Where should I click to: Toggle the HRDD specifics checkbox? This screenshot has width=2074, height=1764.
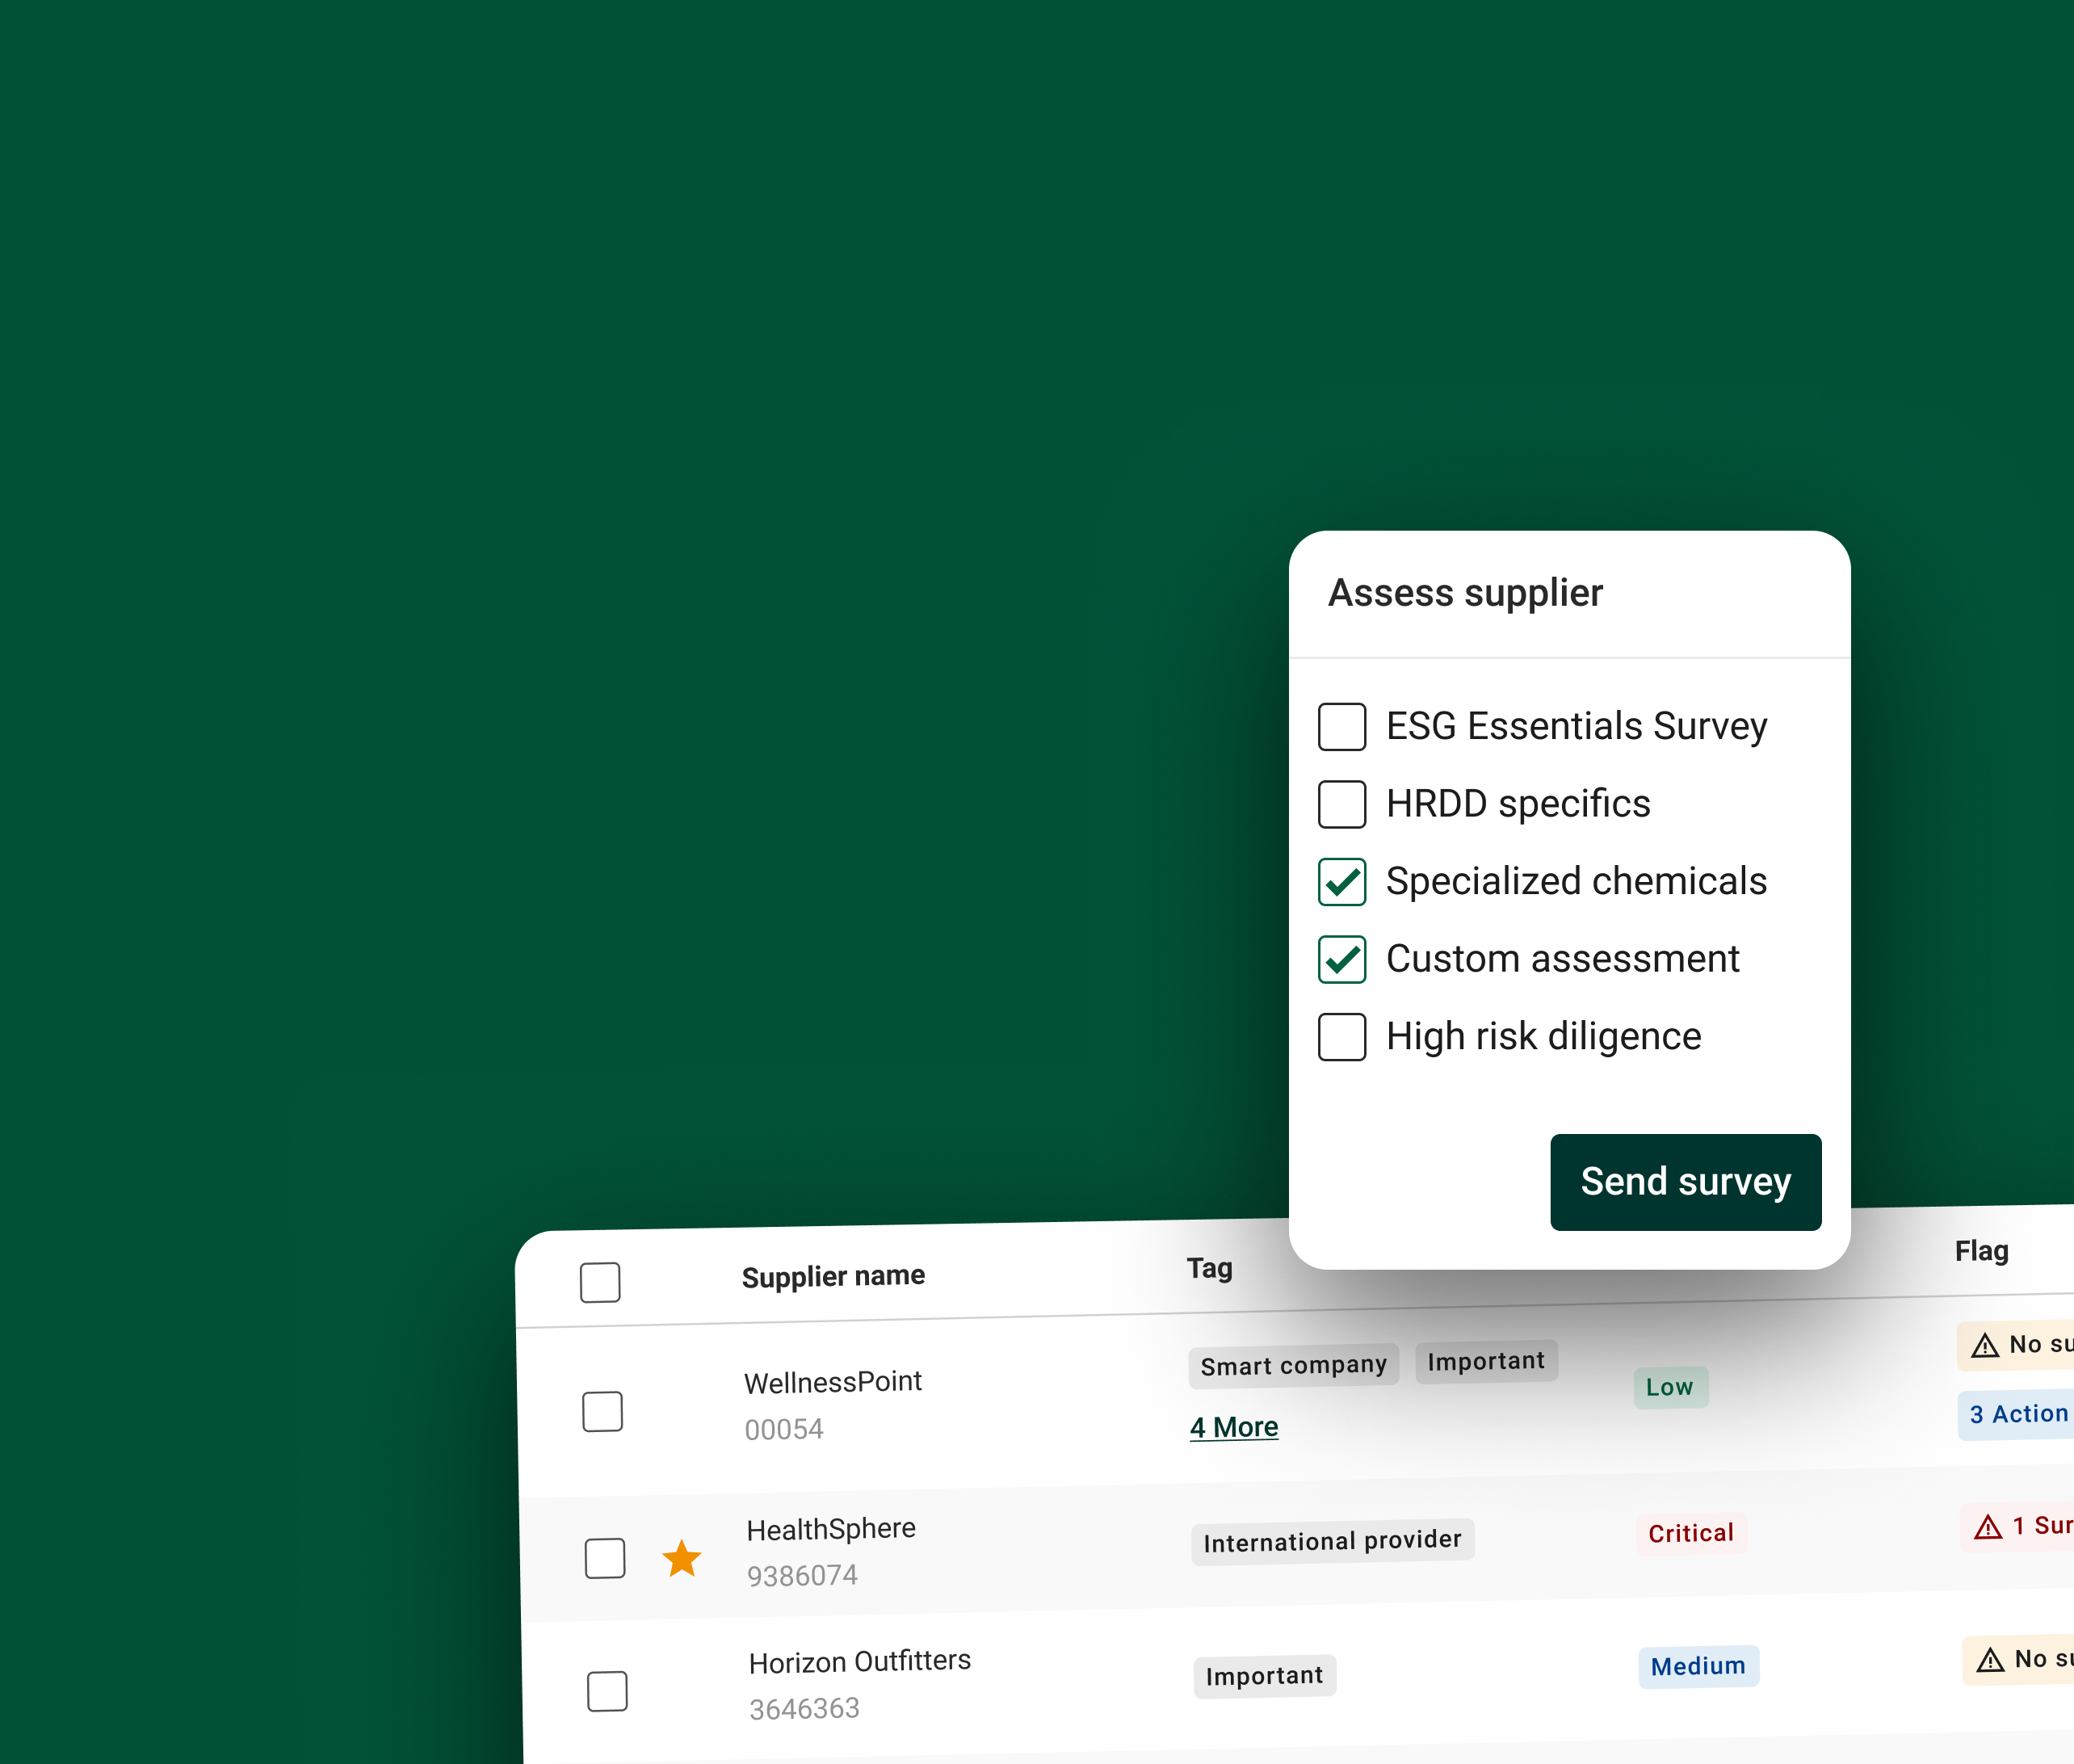1341,803
